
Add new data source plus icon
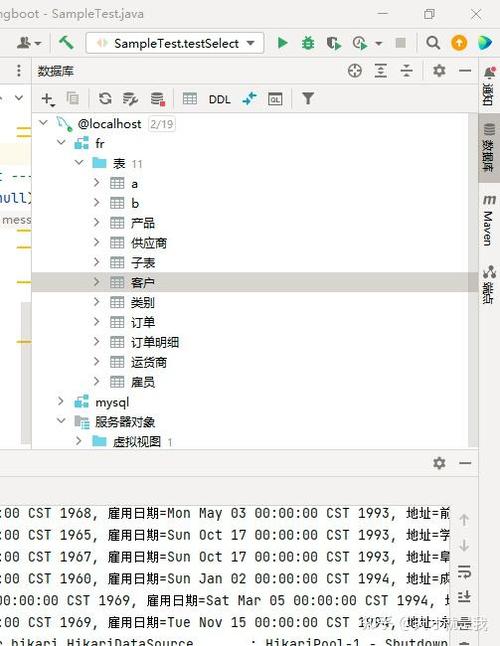[x=47, y=99]
